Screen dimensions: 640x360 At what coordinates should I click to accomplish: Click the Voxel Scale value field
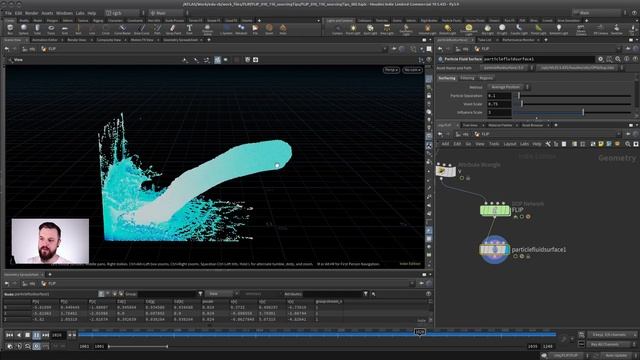pyautogui.click(x=499, y=104)
